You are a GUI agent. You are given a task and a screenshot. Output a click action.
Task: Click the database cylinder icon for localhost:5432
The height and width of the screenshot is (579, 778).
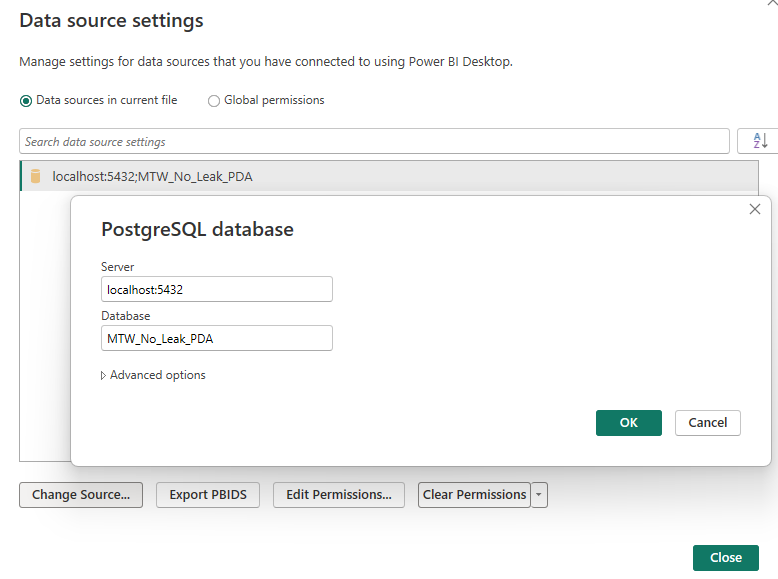coord(35,176)
